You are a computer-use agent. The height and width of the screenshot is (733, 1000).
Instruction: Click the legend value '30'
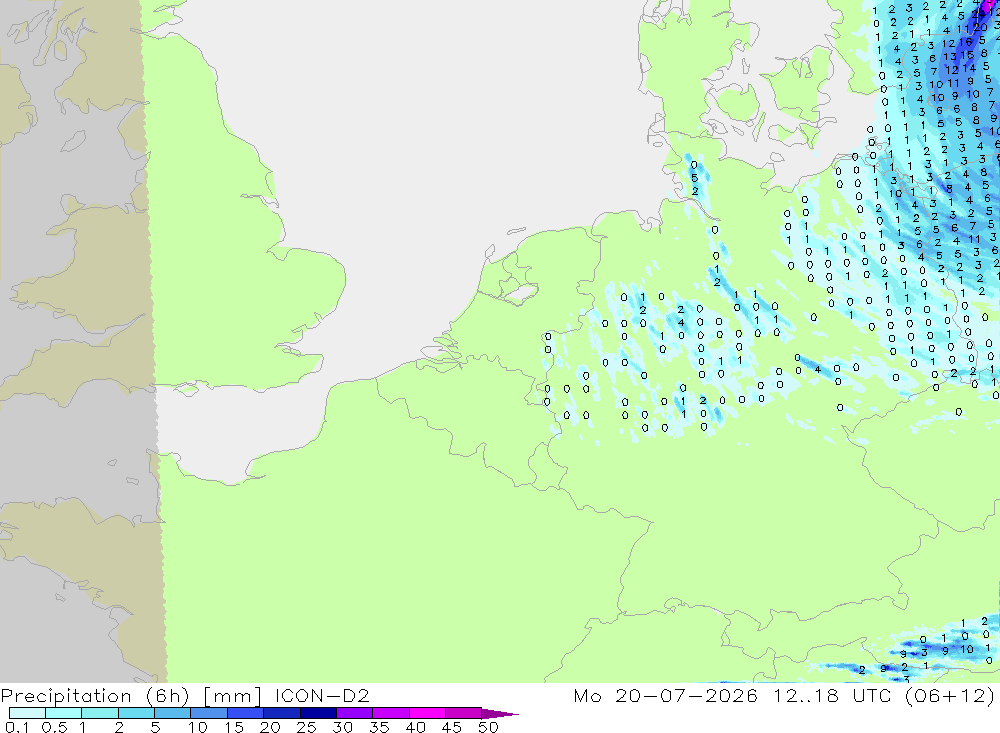pos(342,727)
